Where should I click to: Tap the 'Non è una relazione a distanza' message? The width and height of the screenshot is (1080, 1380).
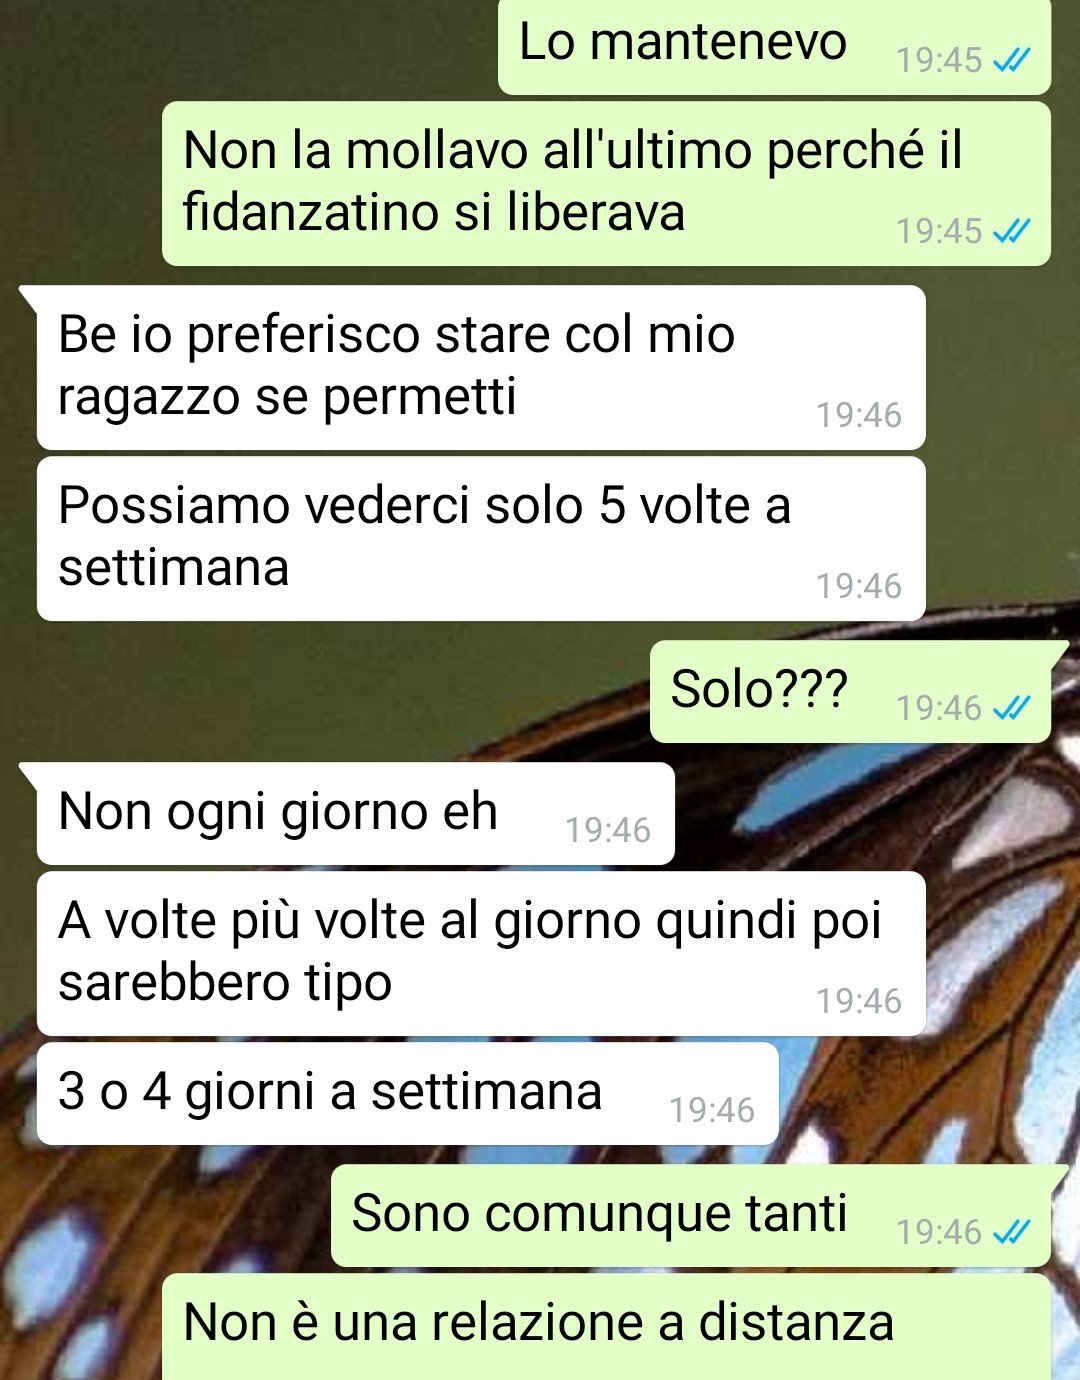[x=606, y=1326]
